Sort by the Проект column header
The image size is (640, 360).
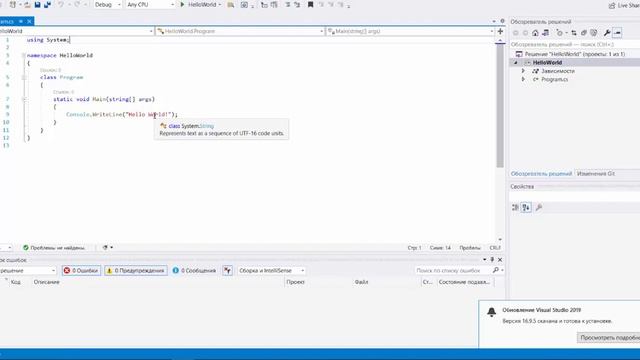tap(296, 282)
